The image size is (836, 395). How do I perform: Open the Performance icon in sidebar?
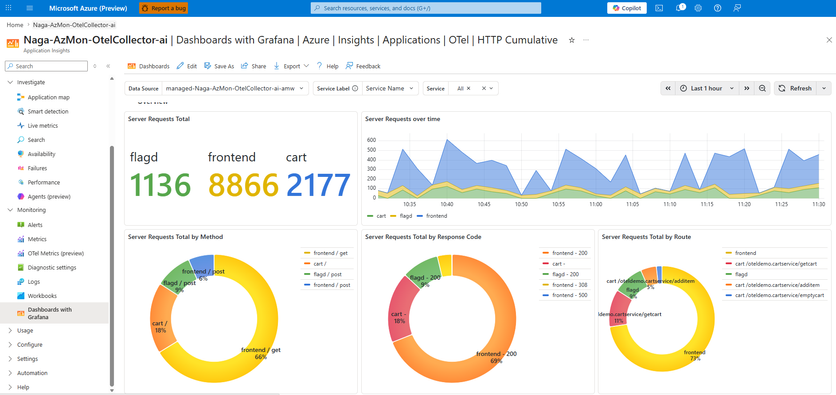(21, 182)
